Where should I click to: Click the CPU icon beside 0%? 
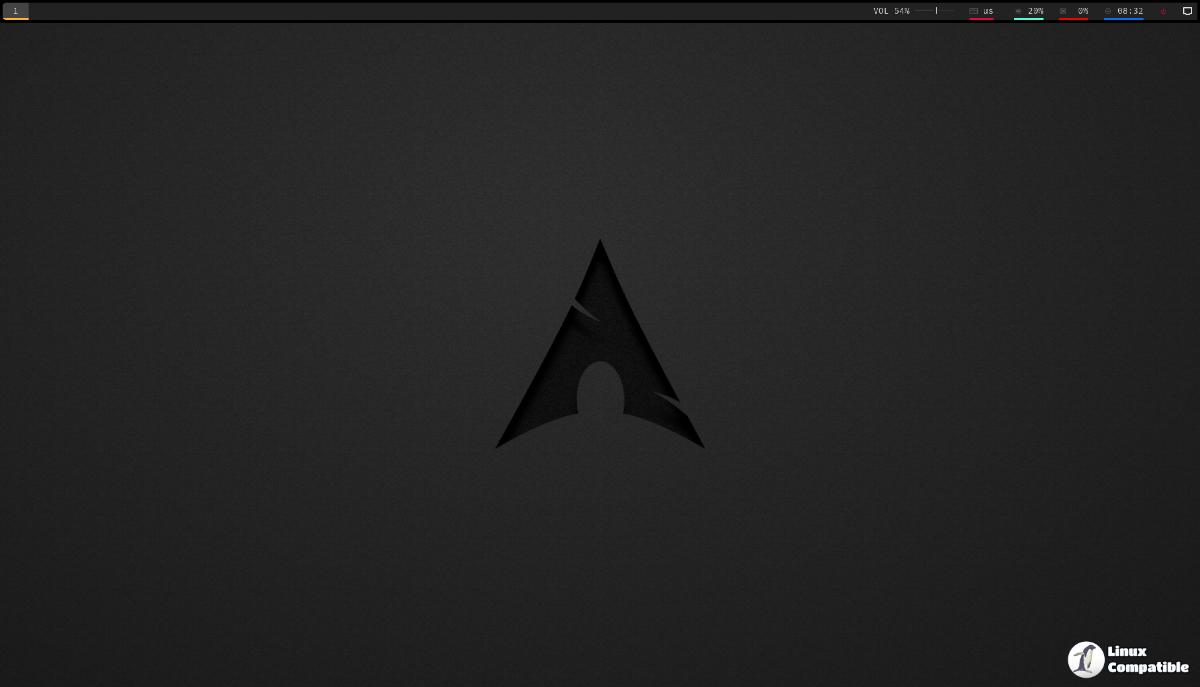[1063, 11]
